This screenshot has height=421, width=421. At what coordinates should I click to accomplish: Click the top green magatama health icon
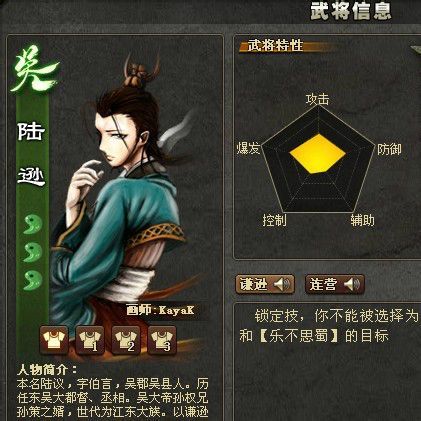click(x=32, y=224)
